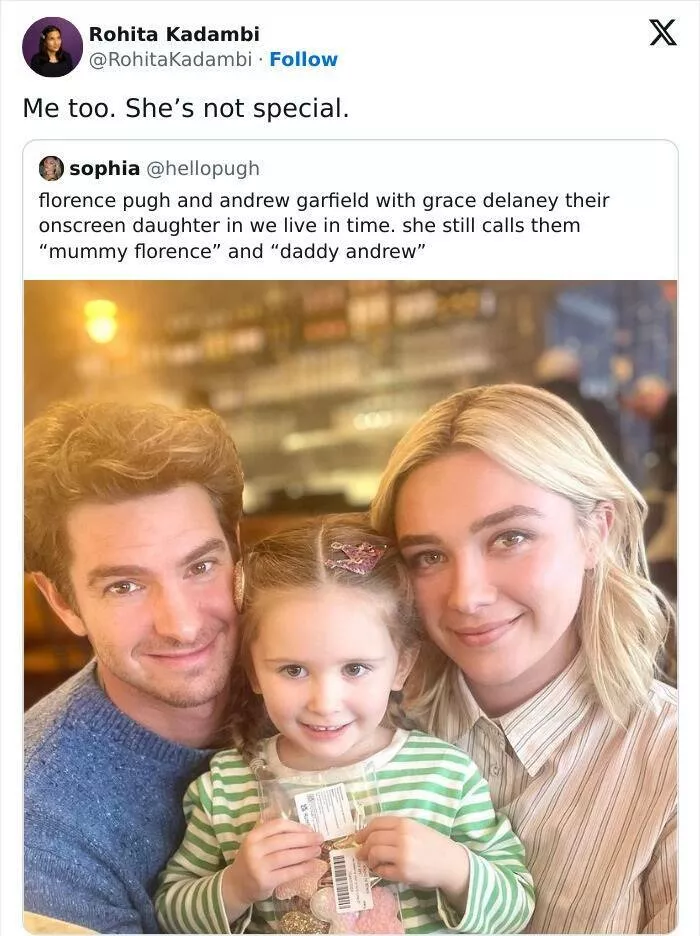700x936 pixels.
Task: Open the Rohita Kadambi display name
Action: [174, 34]
